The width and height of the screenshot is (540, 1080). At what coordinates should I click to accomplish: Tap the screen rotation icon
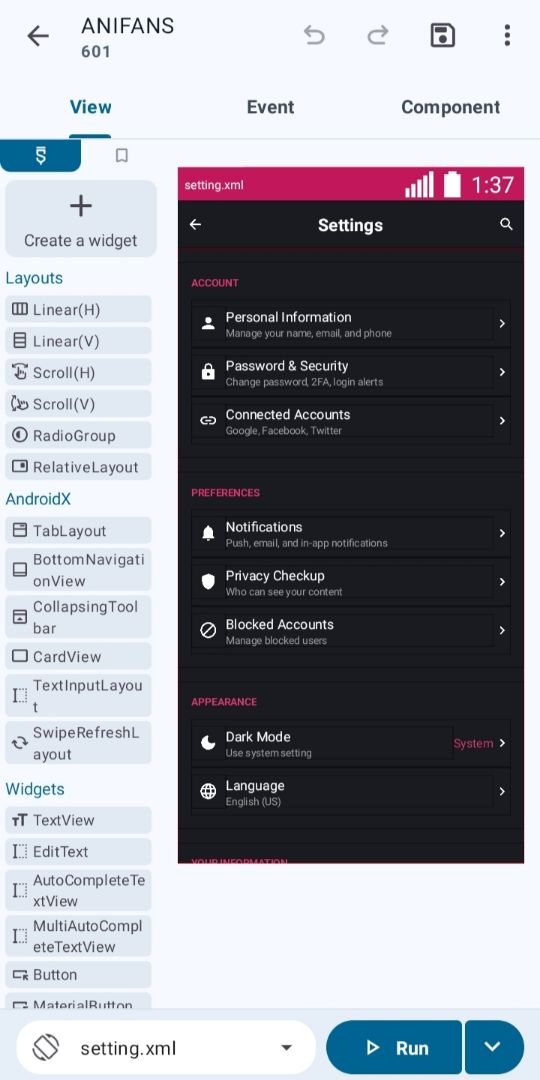46,1048
